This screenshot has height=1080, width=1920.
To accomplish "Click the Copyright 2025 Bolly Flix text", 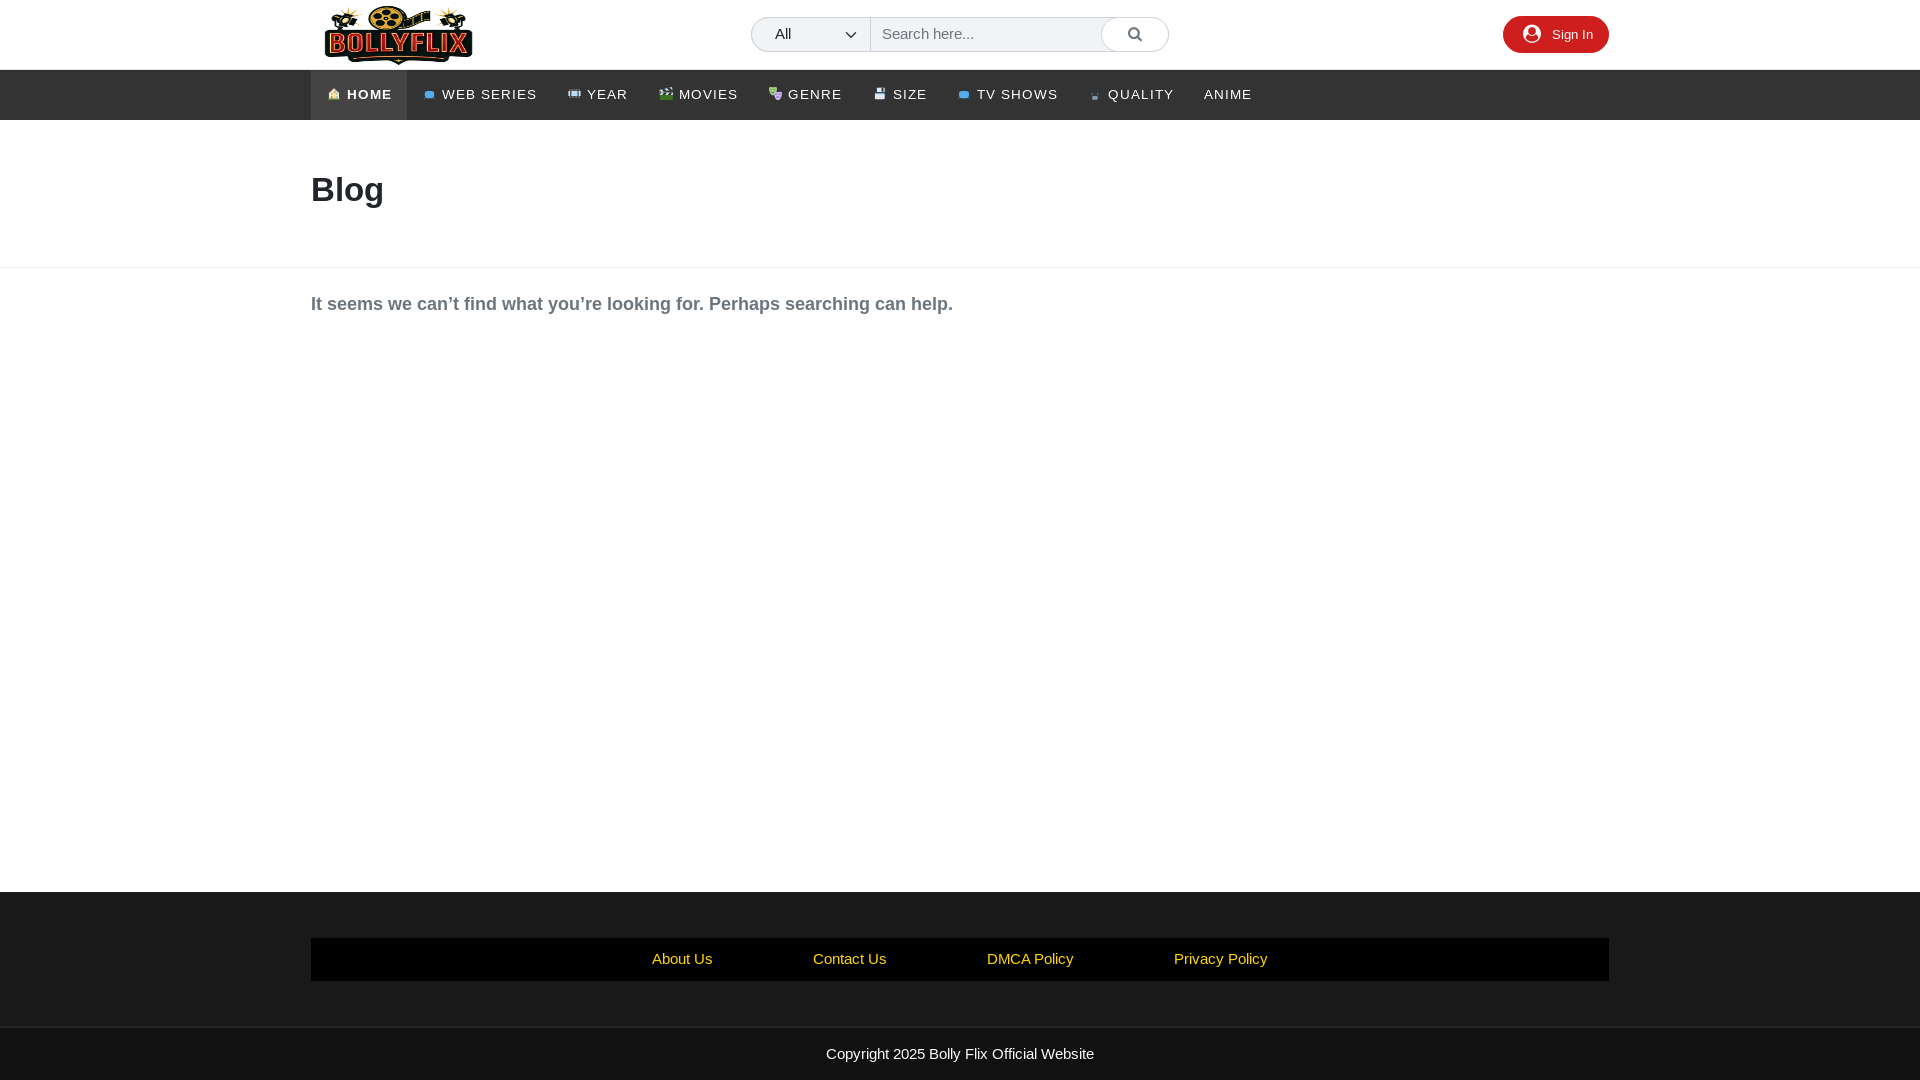I will pos(960,1054).
